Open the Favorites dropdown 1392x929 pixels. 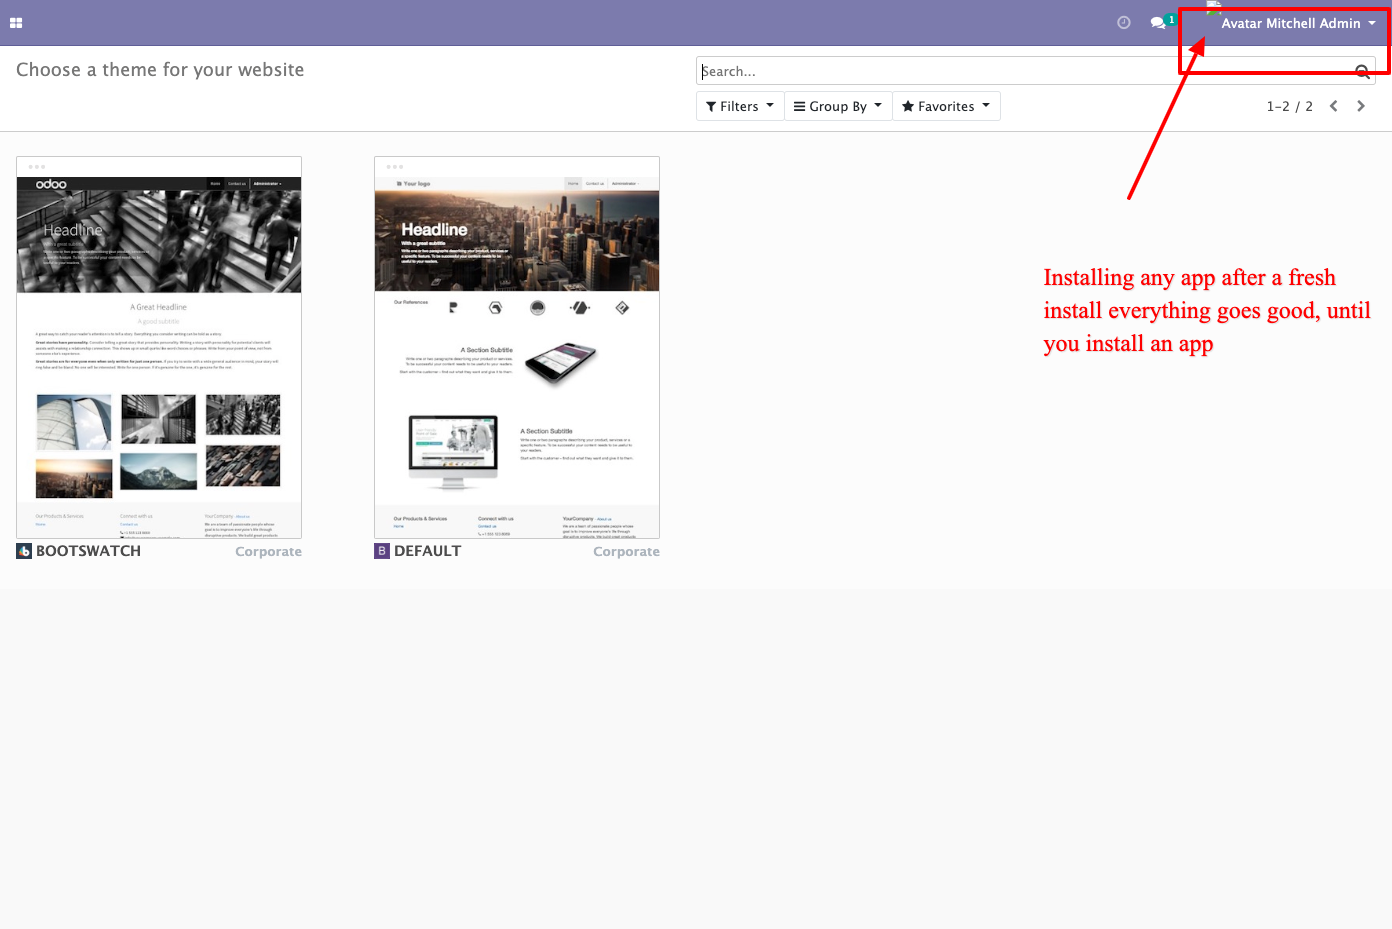[x=946, y=105]
